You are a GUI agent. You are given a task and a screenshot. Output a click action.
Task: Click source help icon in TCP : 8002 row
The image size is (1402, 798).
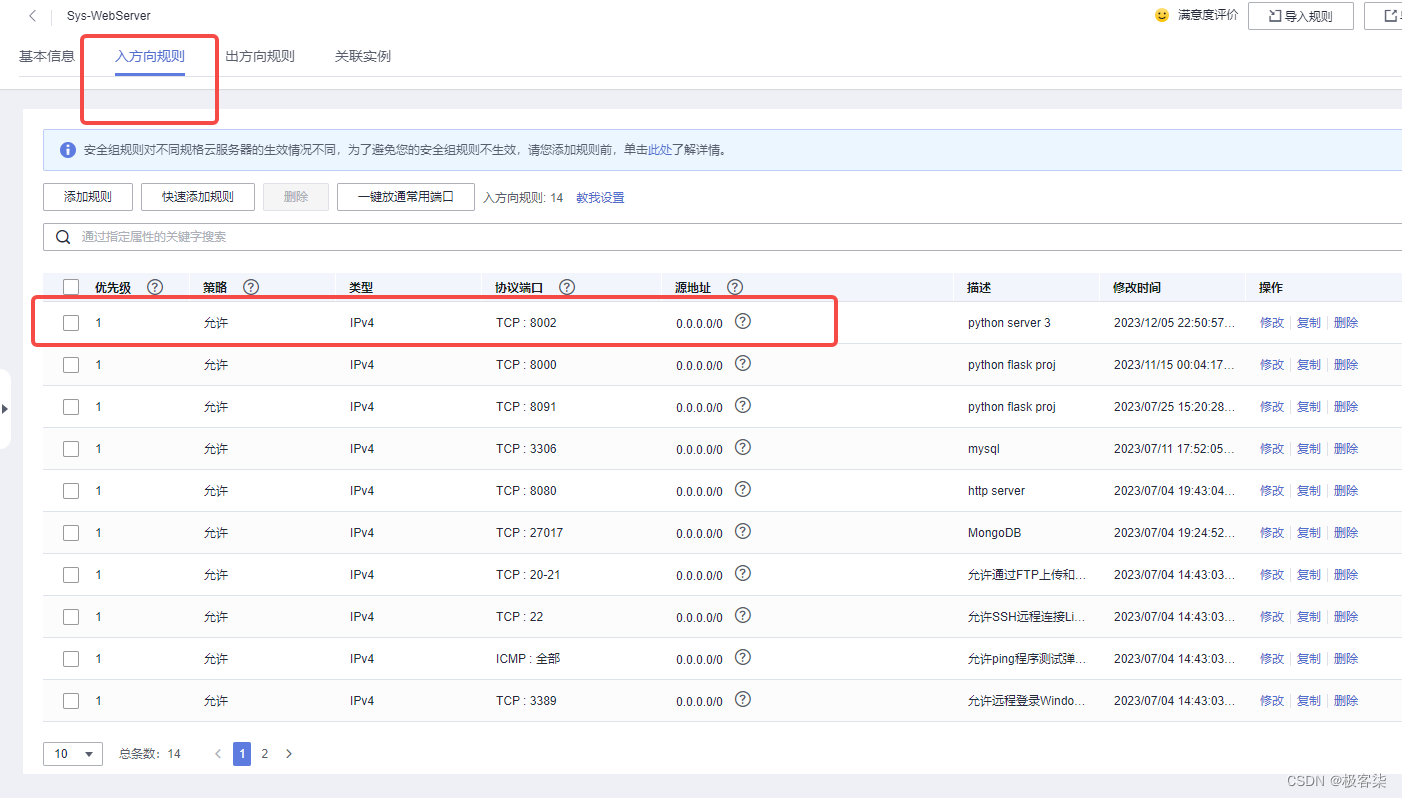point(742,321)
